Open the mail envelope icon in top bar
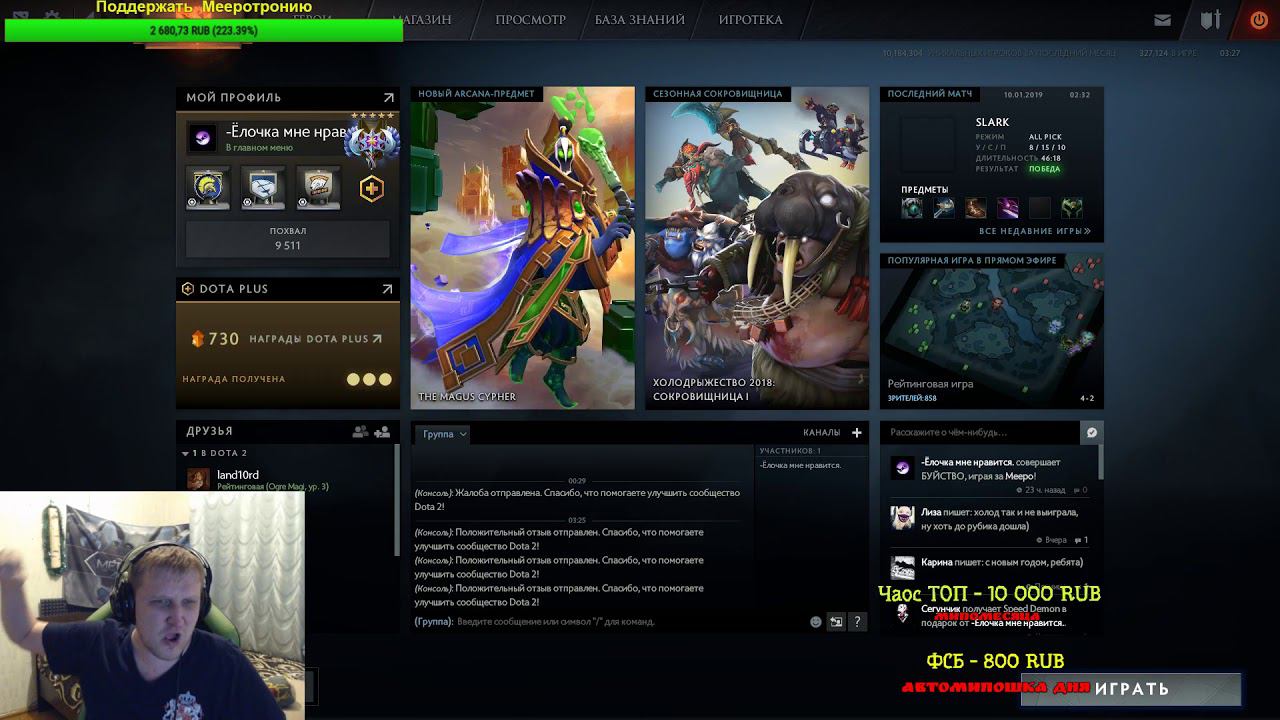 point(1162,20)
